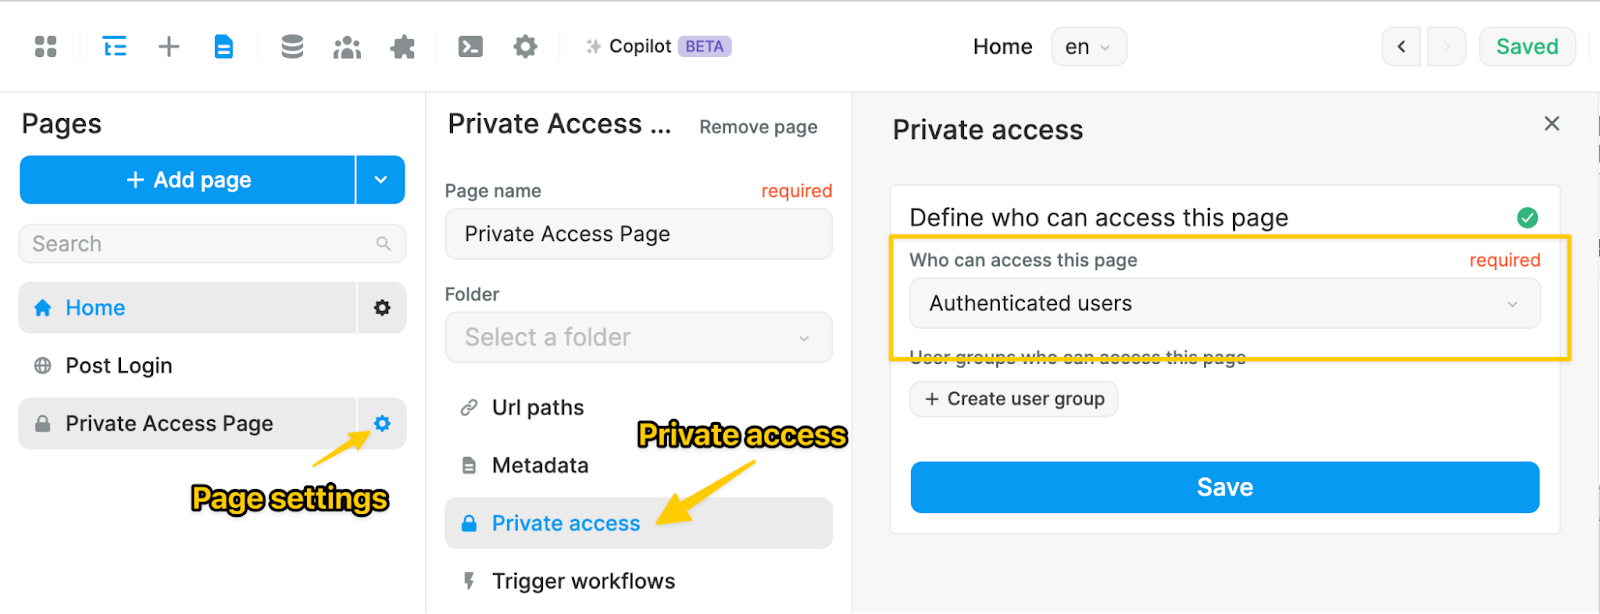
Task: Open the user groups icon in the toolbar
Action: pyautogui.click(x=346, y=46)
